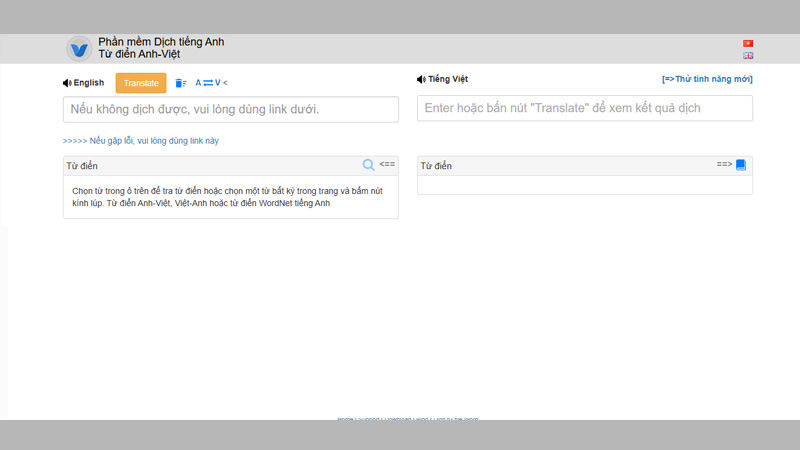The width and height of the screenshot is (800, 450).
Task: Switch to Vietnamese with the flag icon
Action: pos(748,44)
